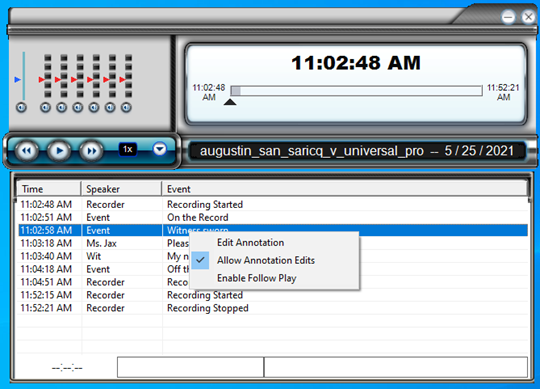The width and height of the screenshot is (540, 389).
Task: Select the On the Record event row
Action: pyautogui.click(x=273, y=218)
